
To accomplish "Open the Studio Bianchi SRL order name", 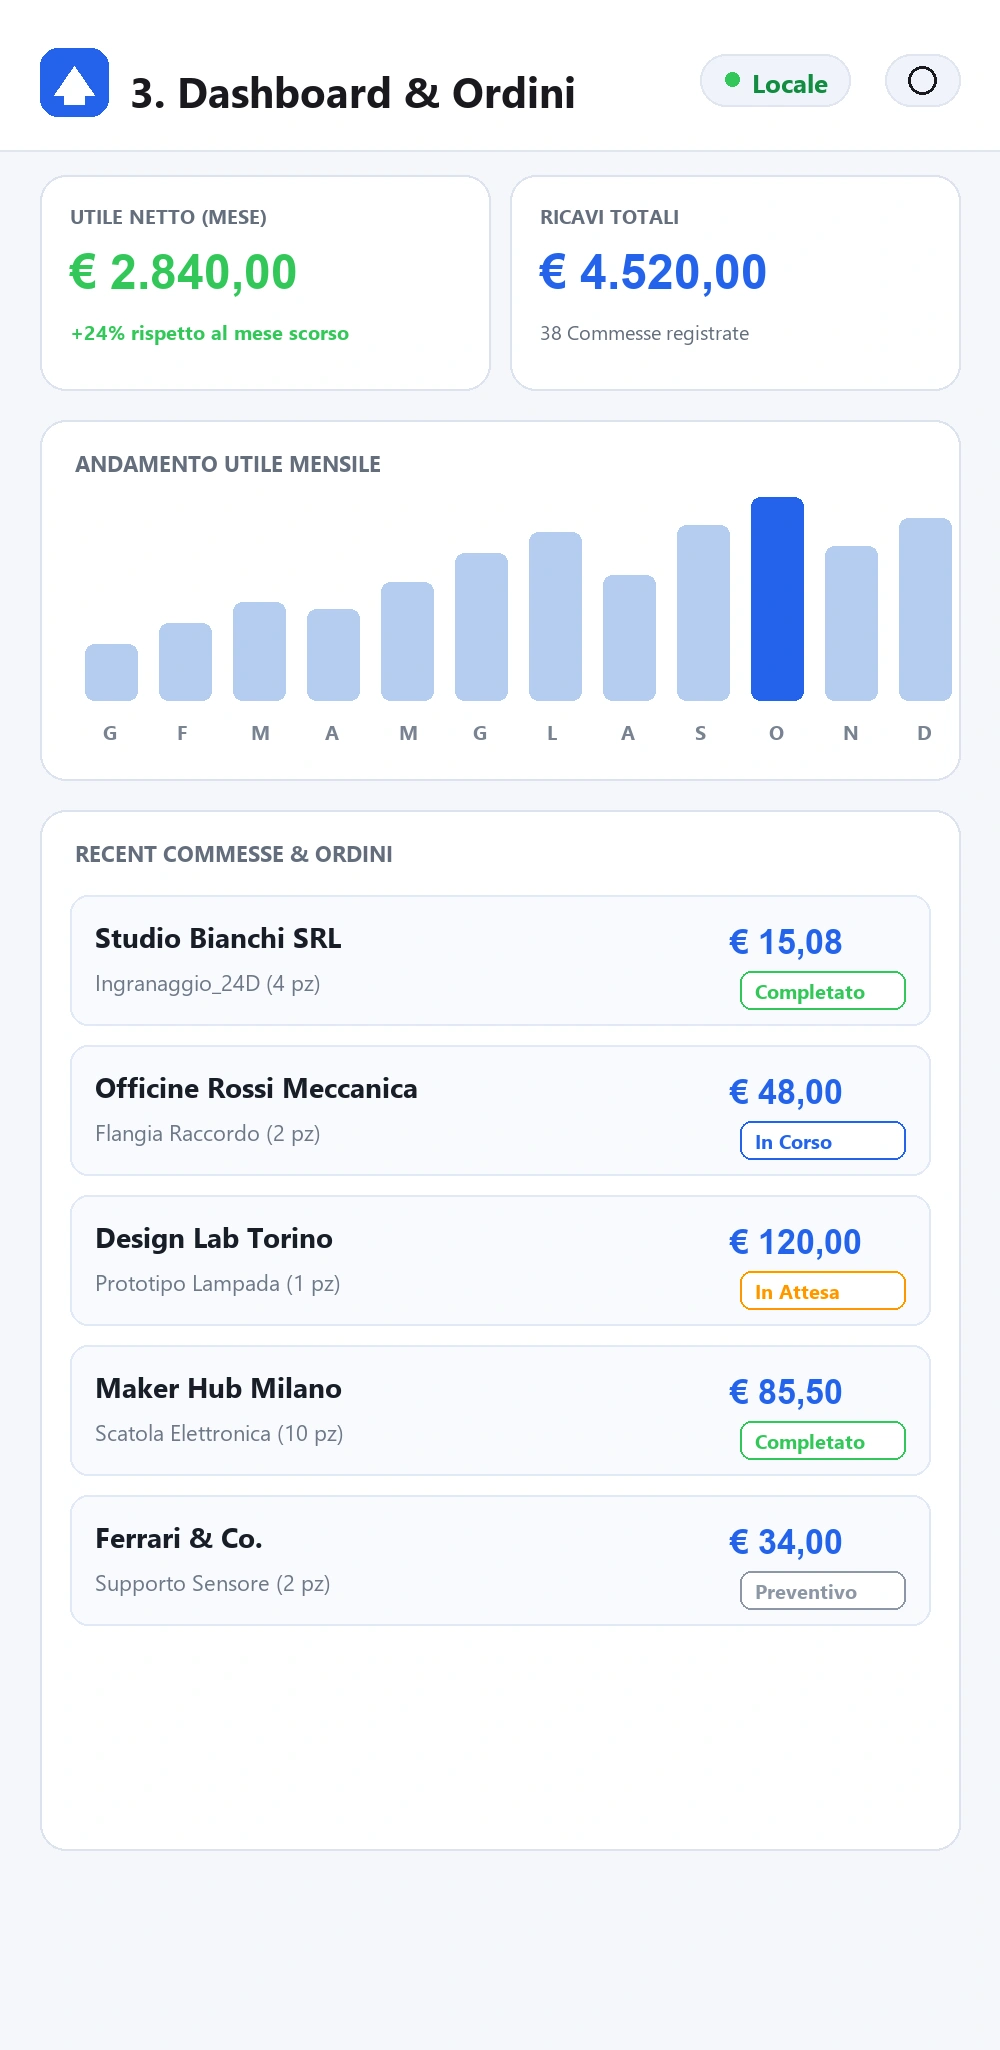I will pos(218,938).
